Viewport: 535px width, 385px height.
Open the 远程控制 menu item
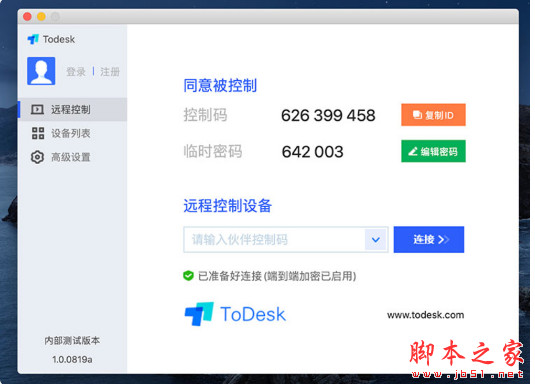[x=73, y=110]
